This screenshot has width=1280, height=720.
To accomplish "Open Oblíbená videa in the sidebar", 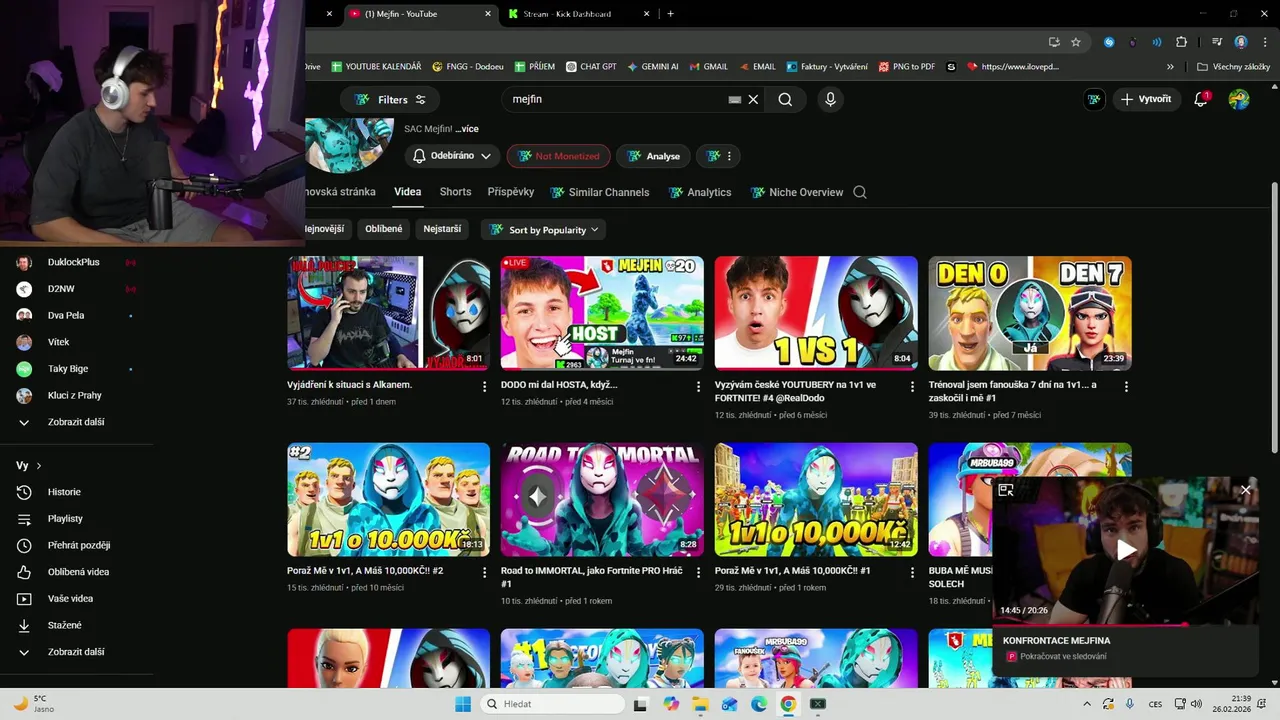I will (x=76, y=572).
